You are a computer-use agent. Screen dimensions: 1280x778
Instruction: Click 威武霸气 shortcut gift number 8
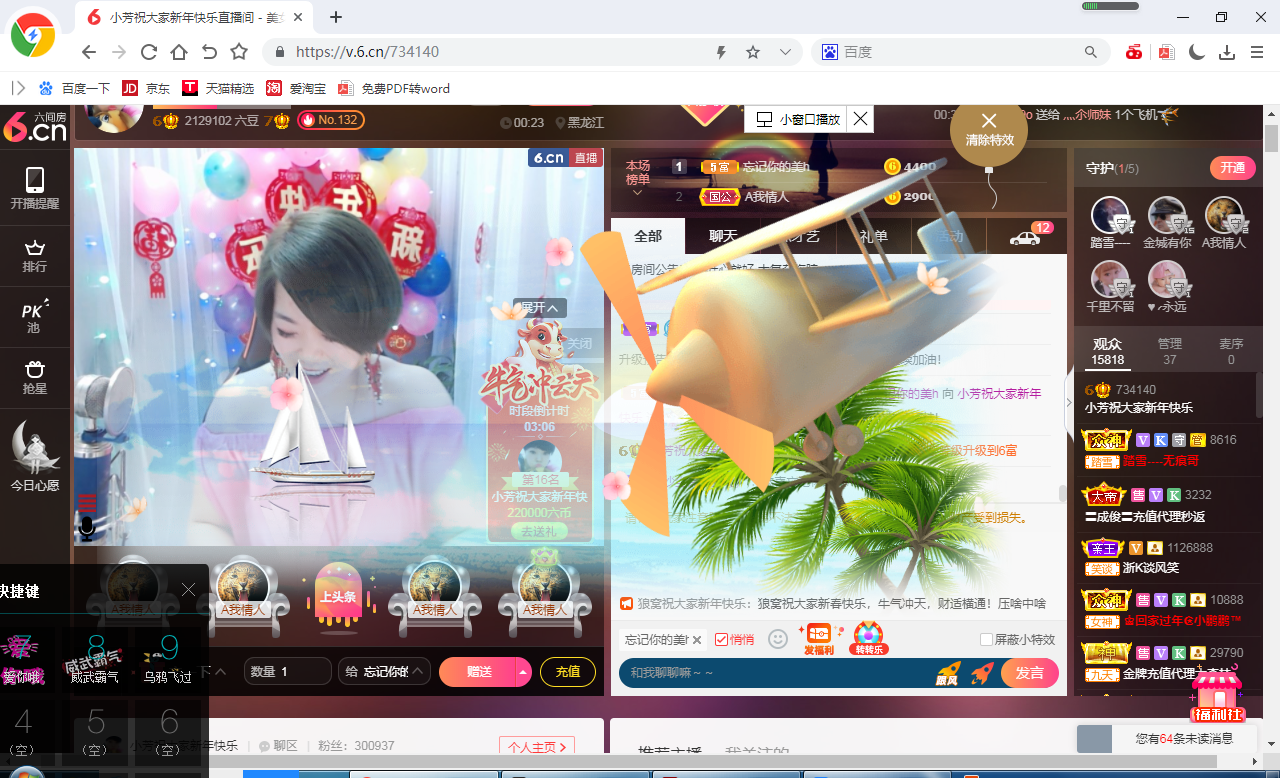pyautogui.click(x=95, y=659)
